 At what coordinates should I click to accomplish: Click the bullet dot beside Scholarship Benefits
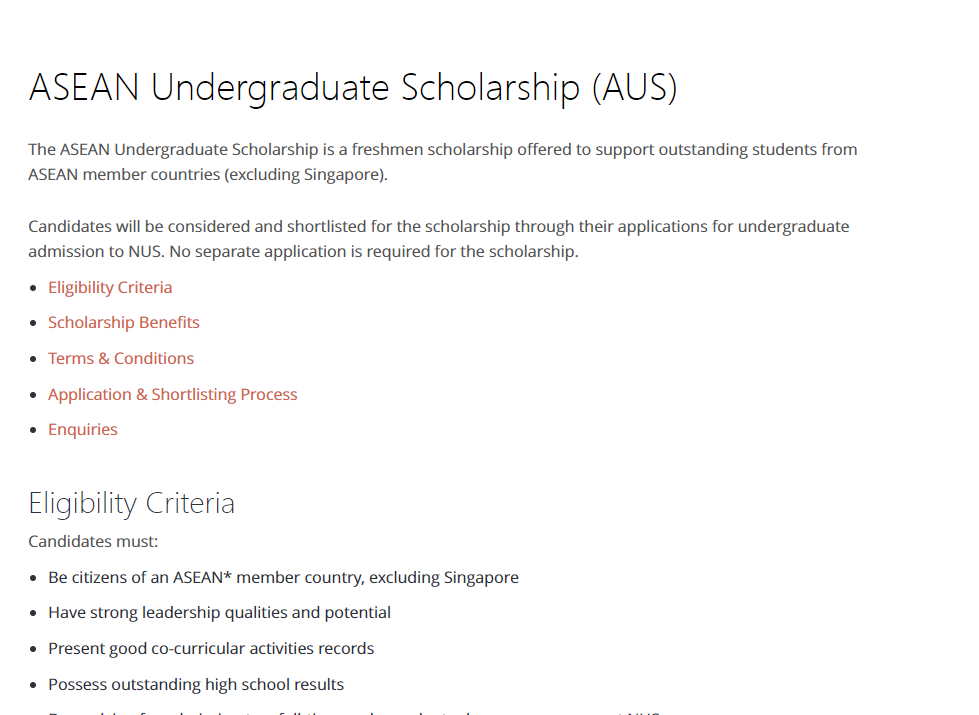pos(33,323)
